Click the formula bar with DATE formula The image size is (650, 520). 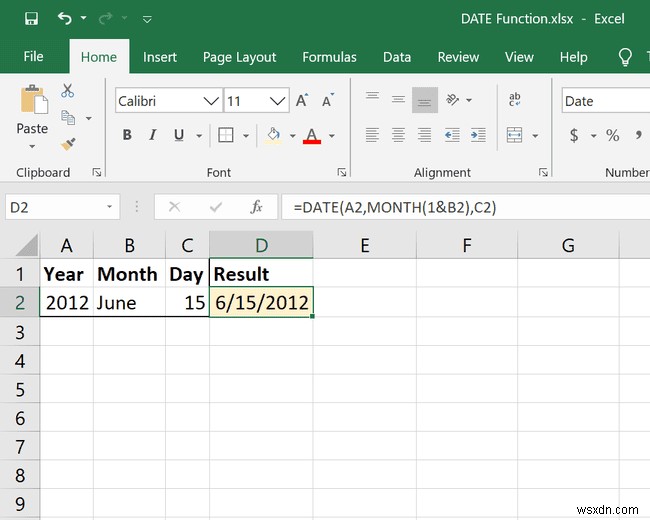[466, 207]
